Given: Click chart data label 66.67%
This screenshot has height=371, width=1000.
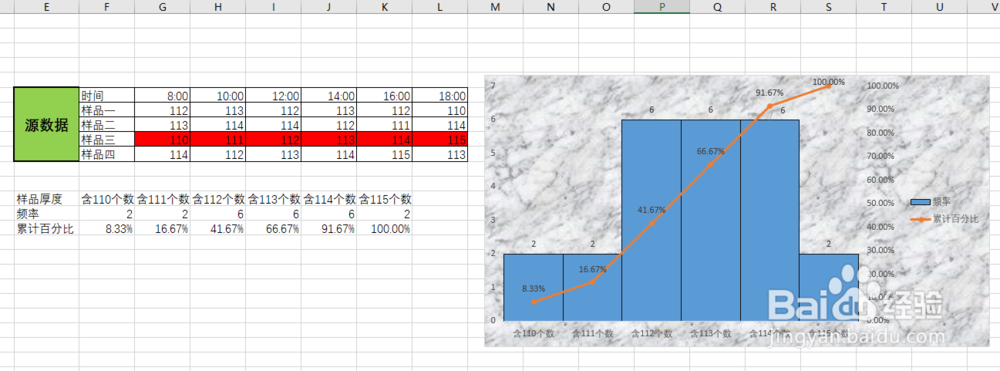Looking at the screenshot, I should pyautogui.click(x=710, y=152).
